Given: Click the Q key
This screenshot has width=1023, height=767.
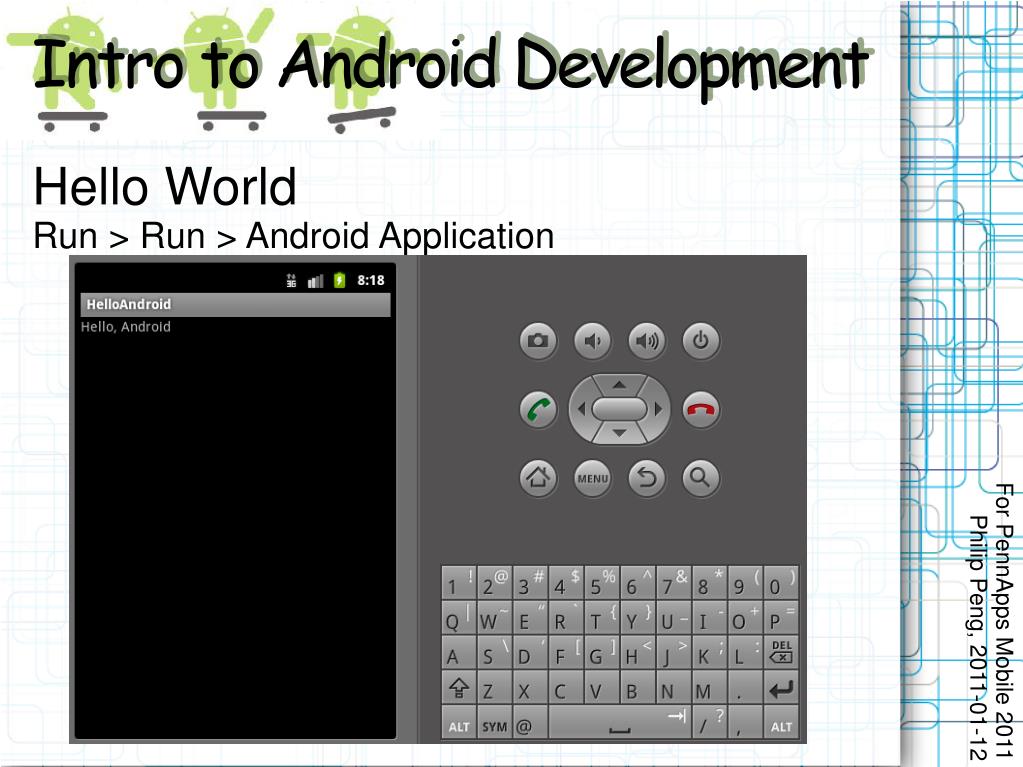Looking at the screenshot, I should [459, 618].
